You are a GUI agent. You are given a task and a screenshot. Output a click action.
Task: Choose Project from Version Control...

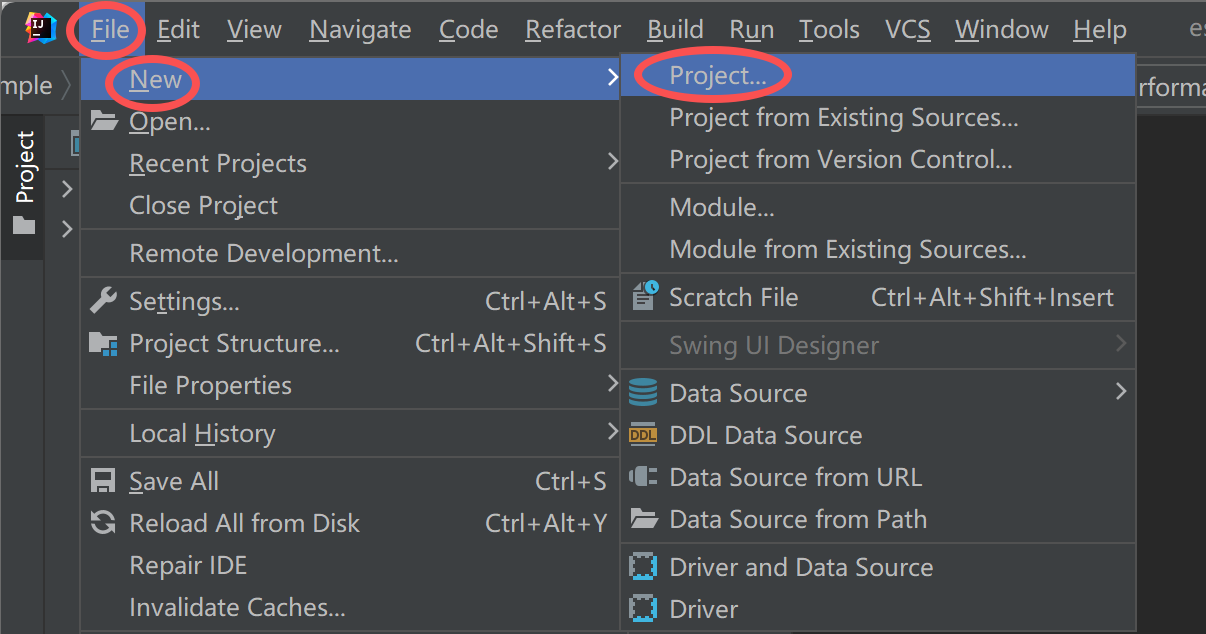(x=840, y=160)
